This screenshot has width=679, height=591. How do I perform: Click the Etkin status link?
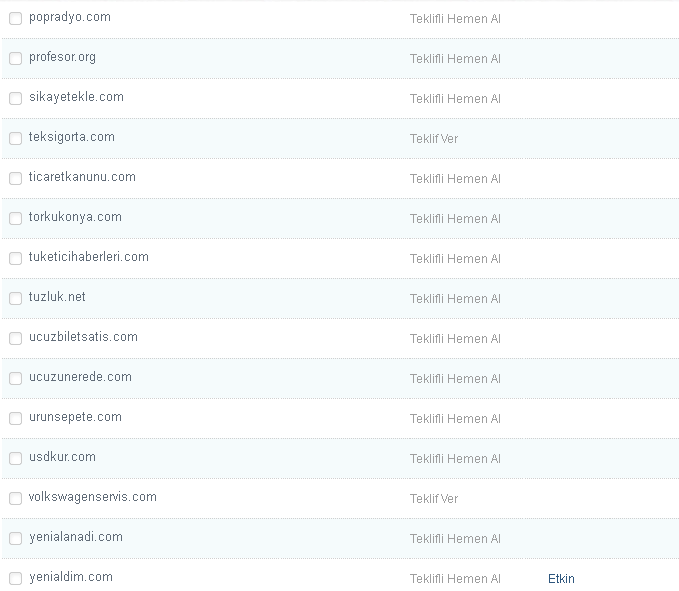tap(561, 579)
